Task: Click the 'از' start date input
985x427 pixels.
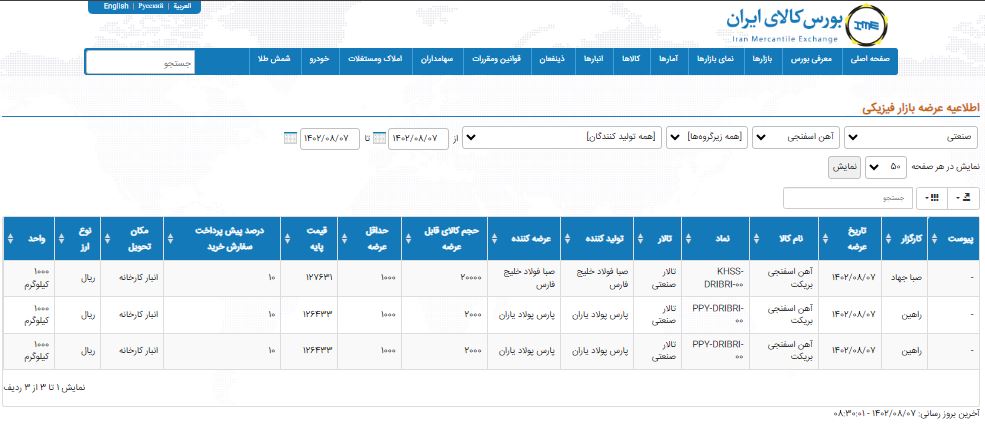Action: coord(418,138)
